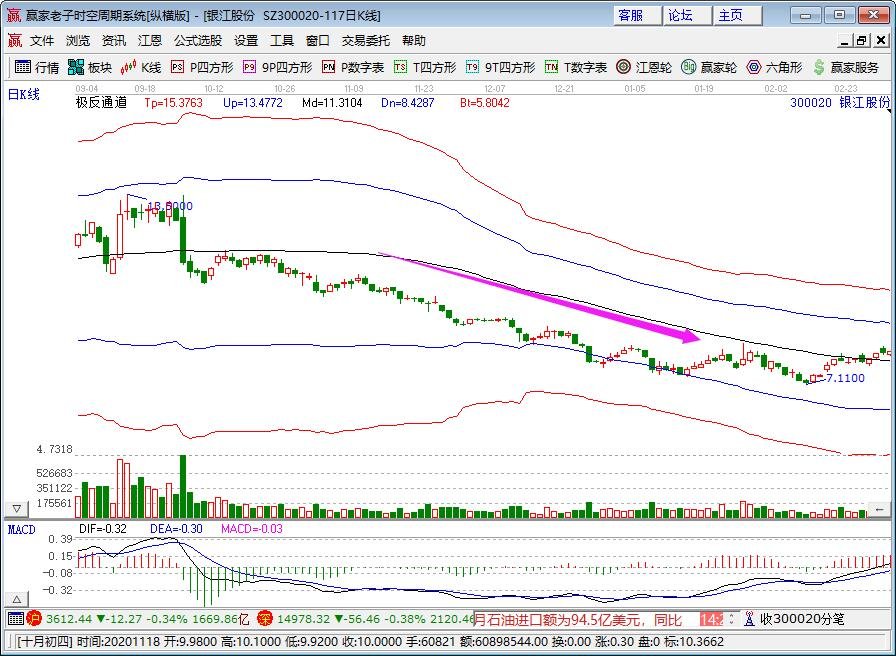Click the 7.1100 low price label

[845, 378]
